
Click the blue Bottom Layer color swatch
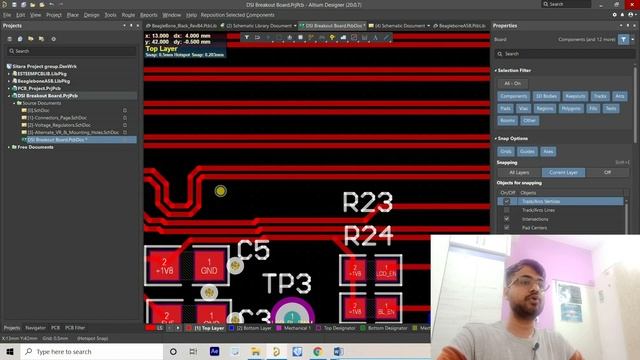pyautogui.click(x=231, y=328)
